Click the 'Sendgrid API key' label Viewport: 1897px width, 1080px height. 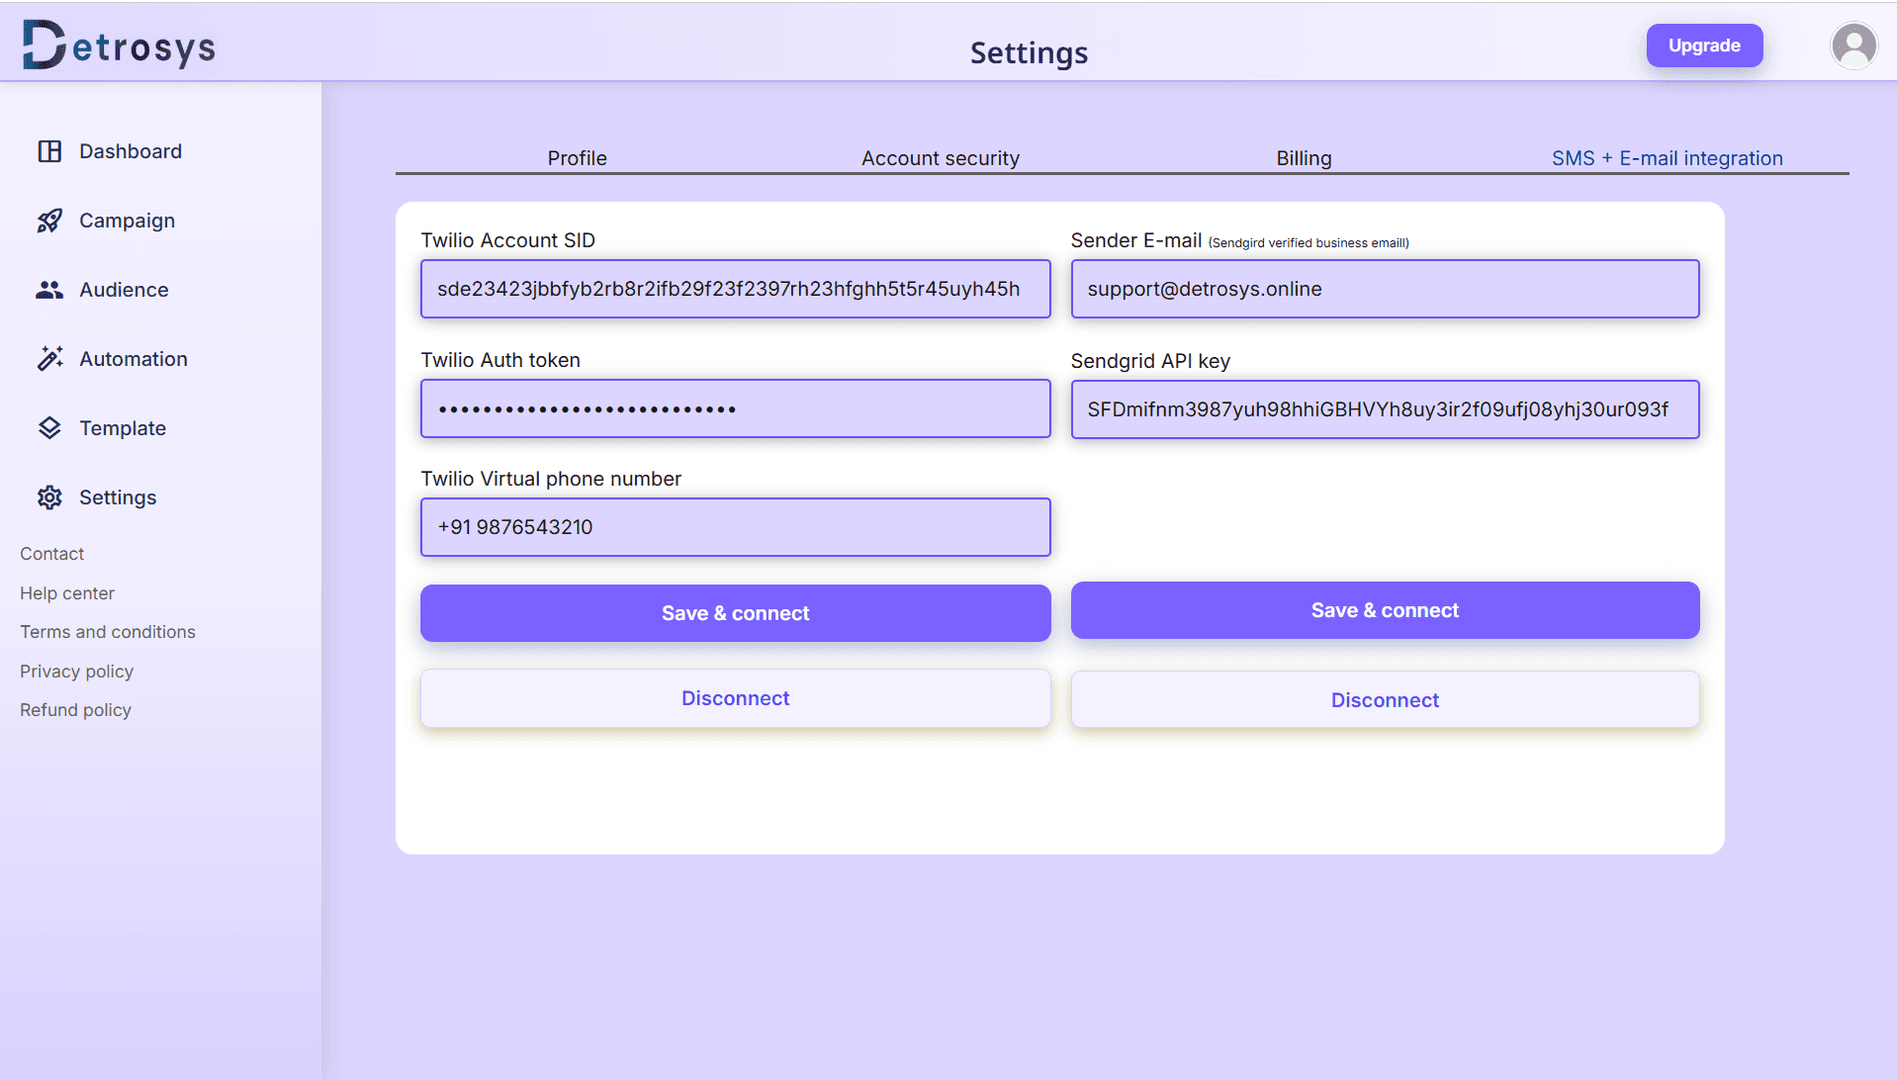tap(1150, 361)
